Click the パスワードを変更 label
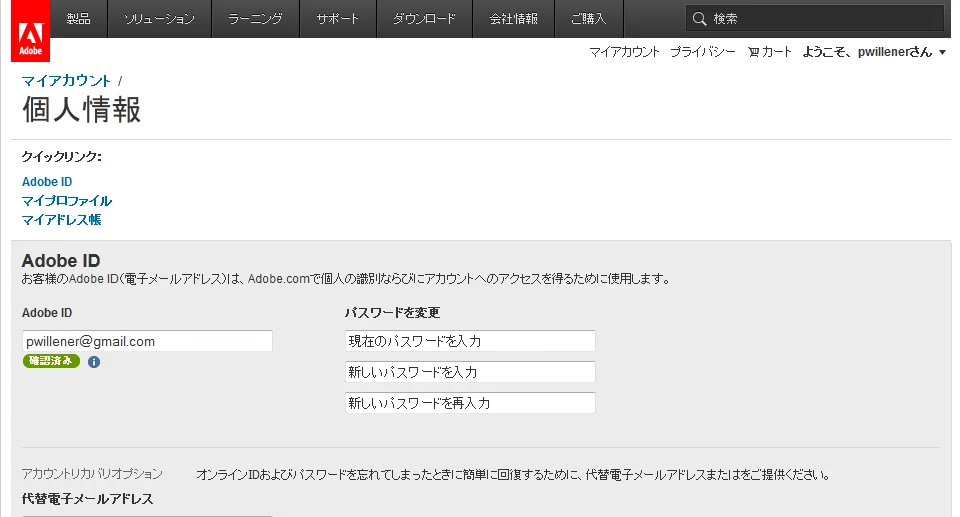The image size is (960, 517). pos(392,313)
